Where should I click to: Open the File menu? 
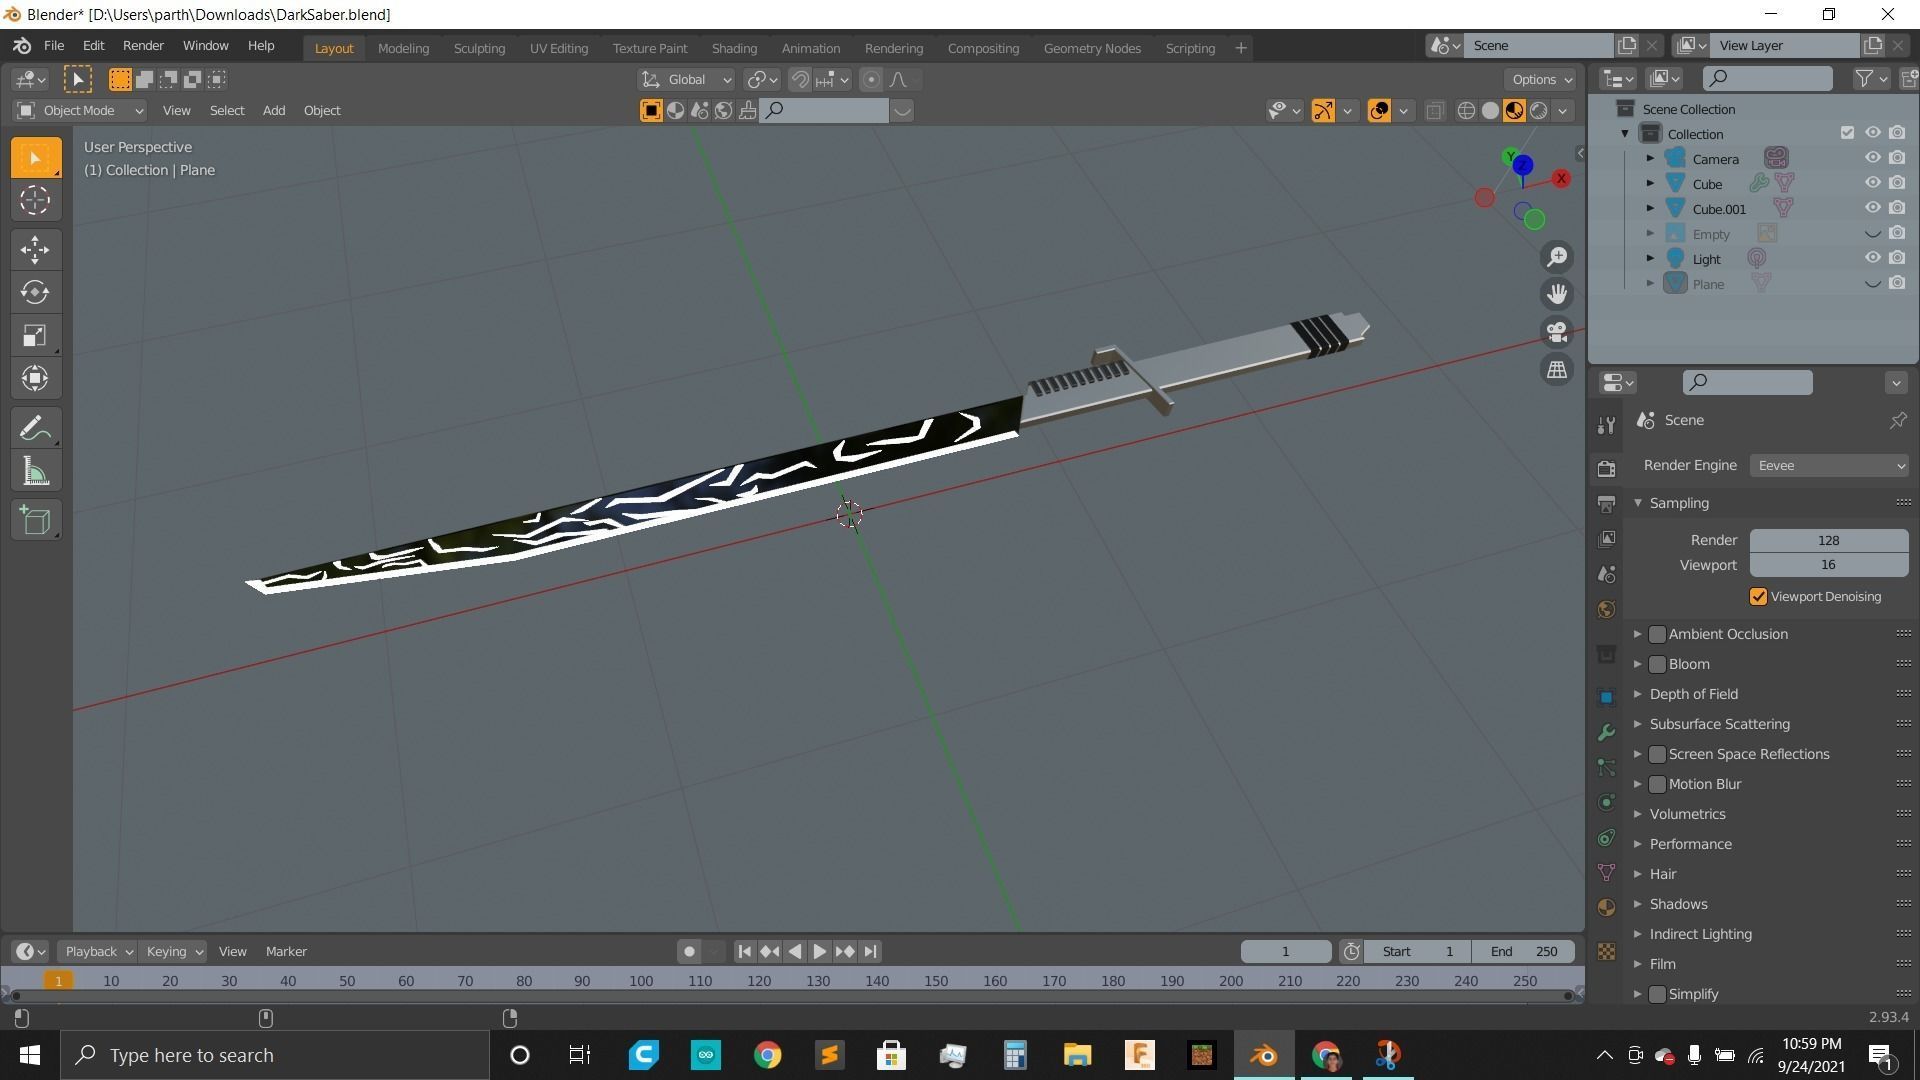coord(54,46)
